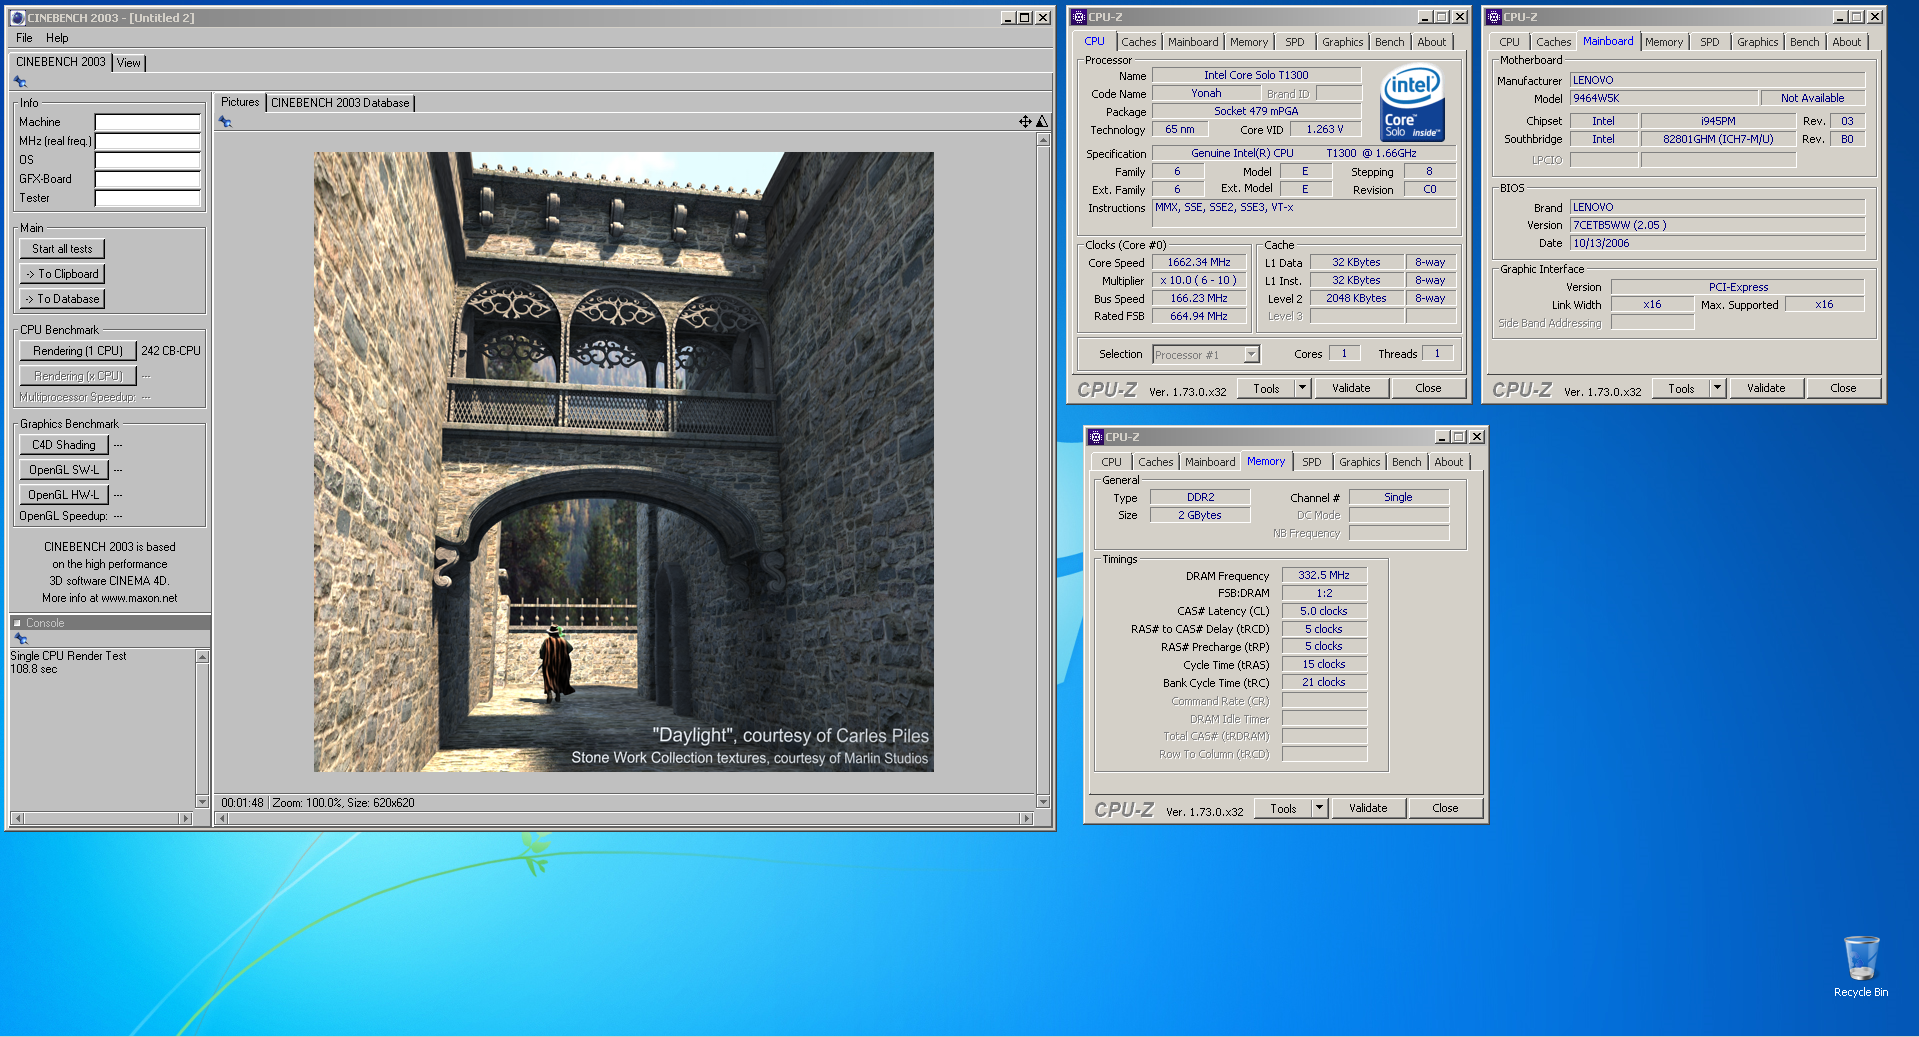Screen dimensions: 1919x1037
Task: Click the CPU-Z icon in the Memory window title bar
Action: pyautogui.click(x=1095, y=437)
